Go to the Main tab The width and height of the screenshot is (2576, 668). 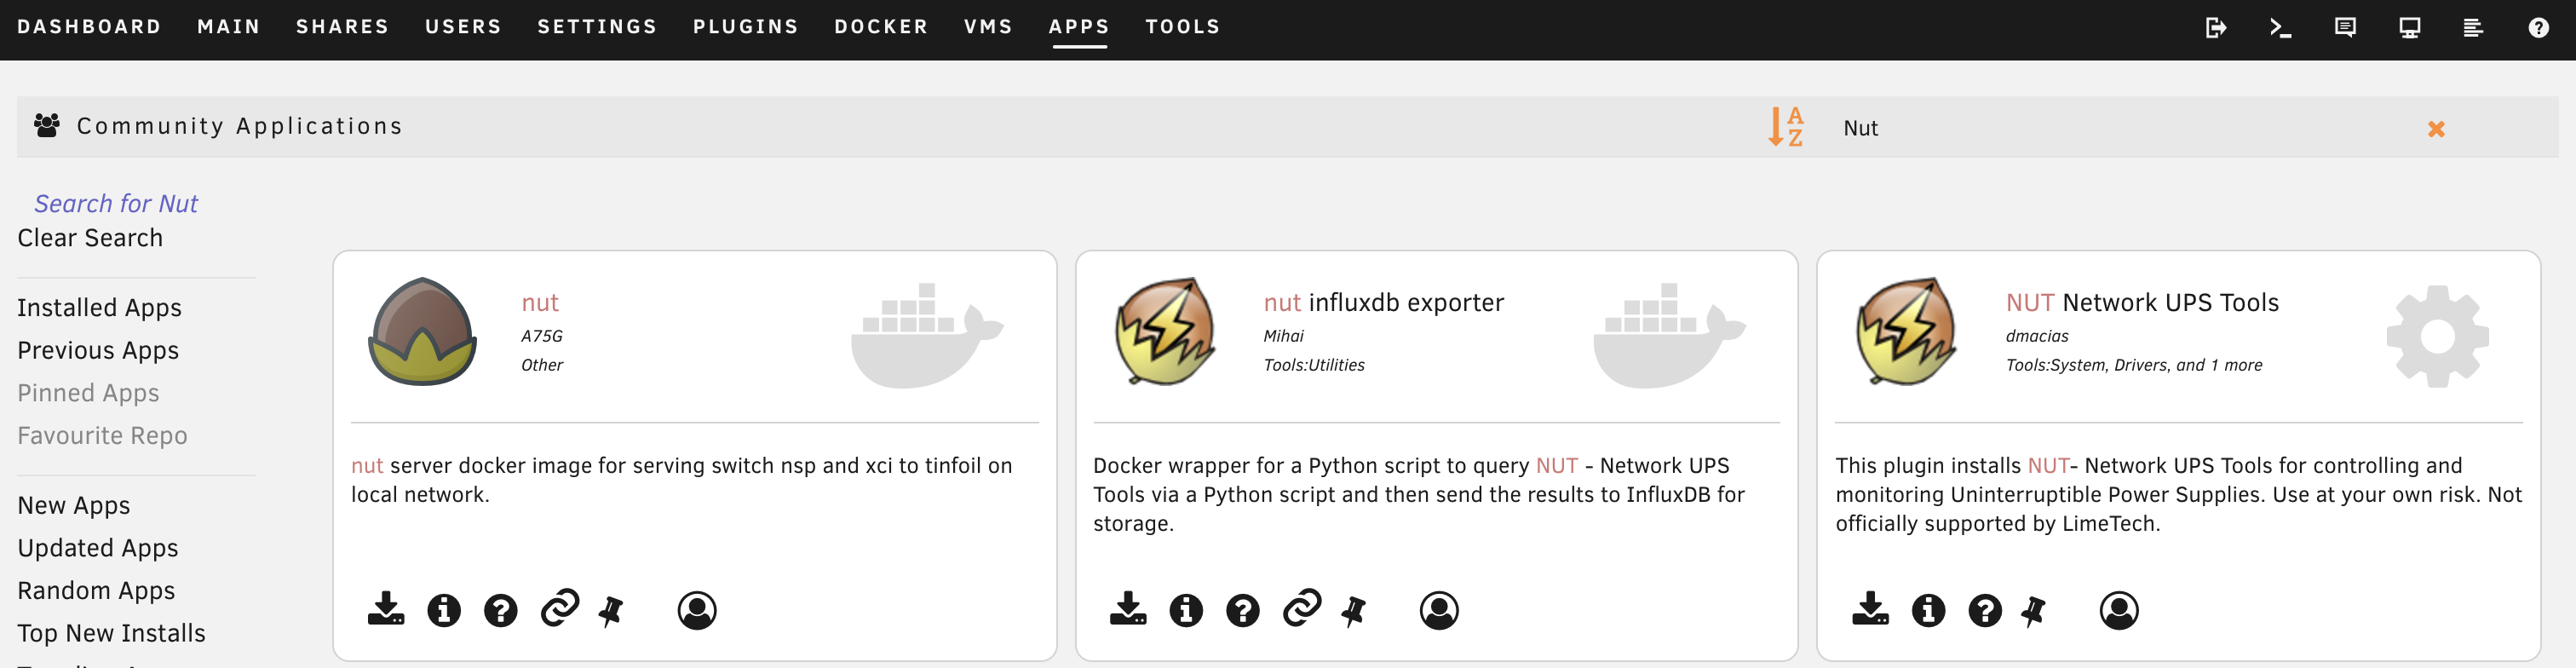(x=229, y=27)
